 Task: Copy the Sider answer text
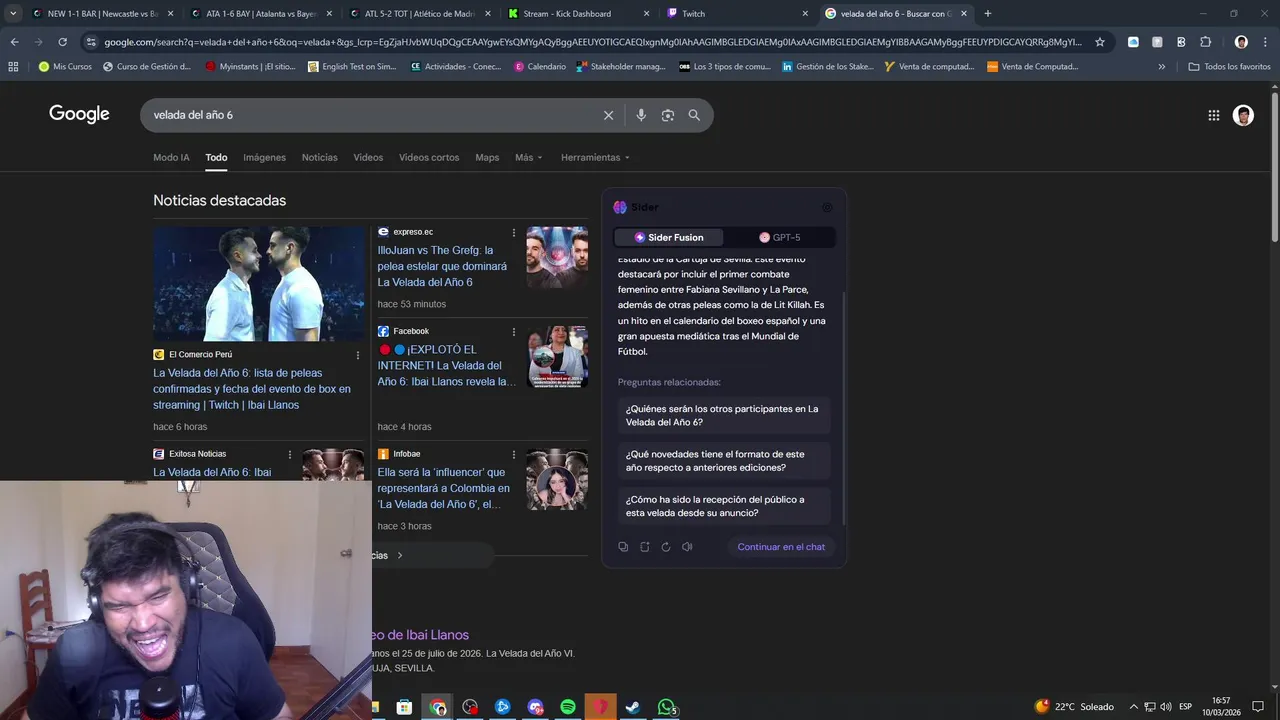(623, 547)
